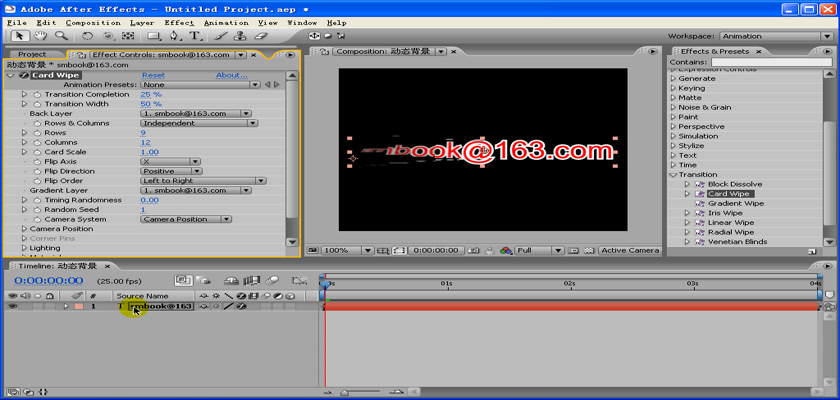Toggle Title-Action Safe grid button
Image resolution: width=840 pixels, height=400 pixels.
pyautogui.click(x=383, y=250)
